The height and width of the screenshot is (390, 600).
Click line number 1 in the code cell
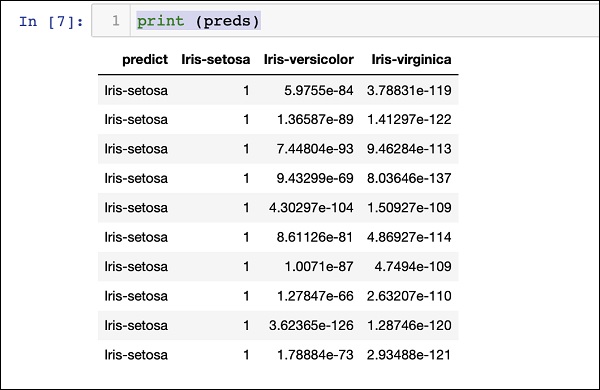coord(116,21)
